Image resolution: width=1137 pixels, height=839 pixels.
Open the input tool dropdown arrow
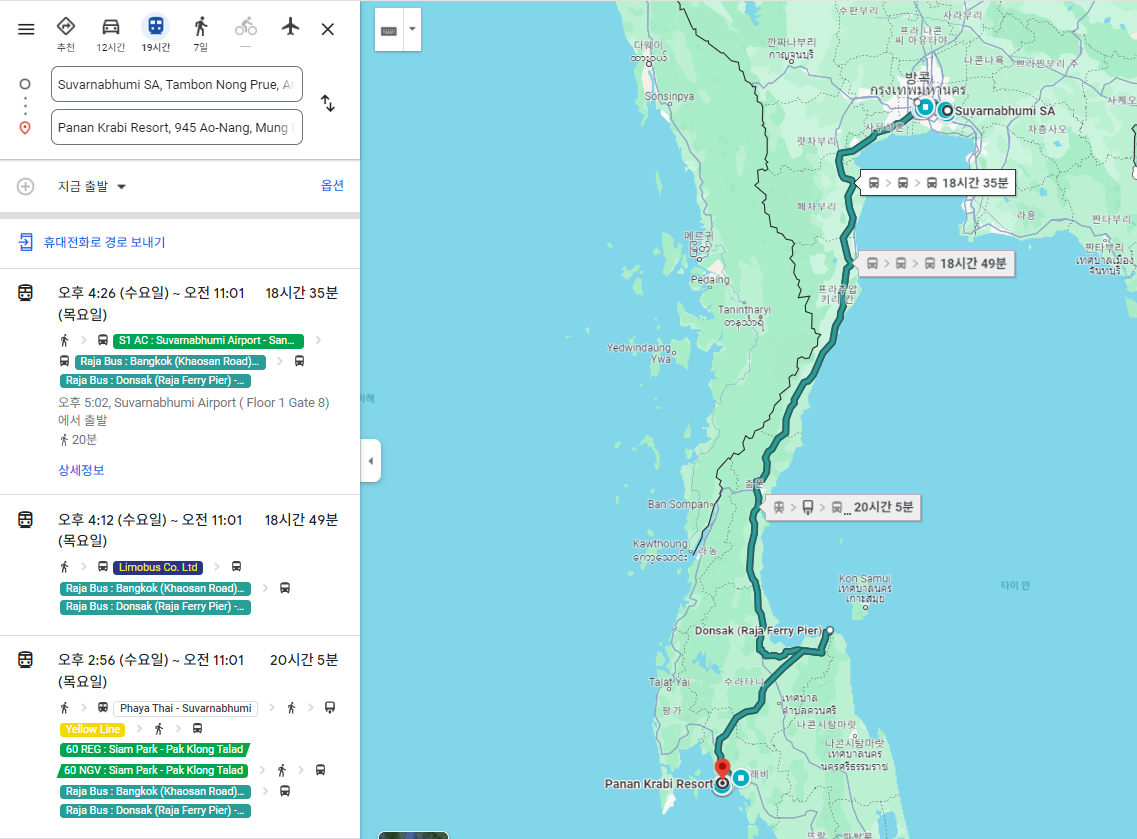pyautogui.click(x=412, y=30)
